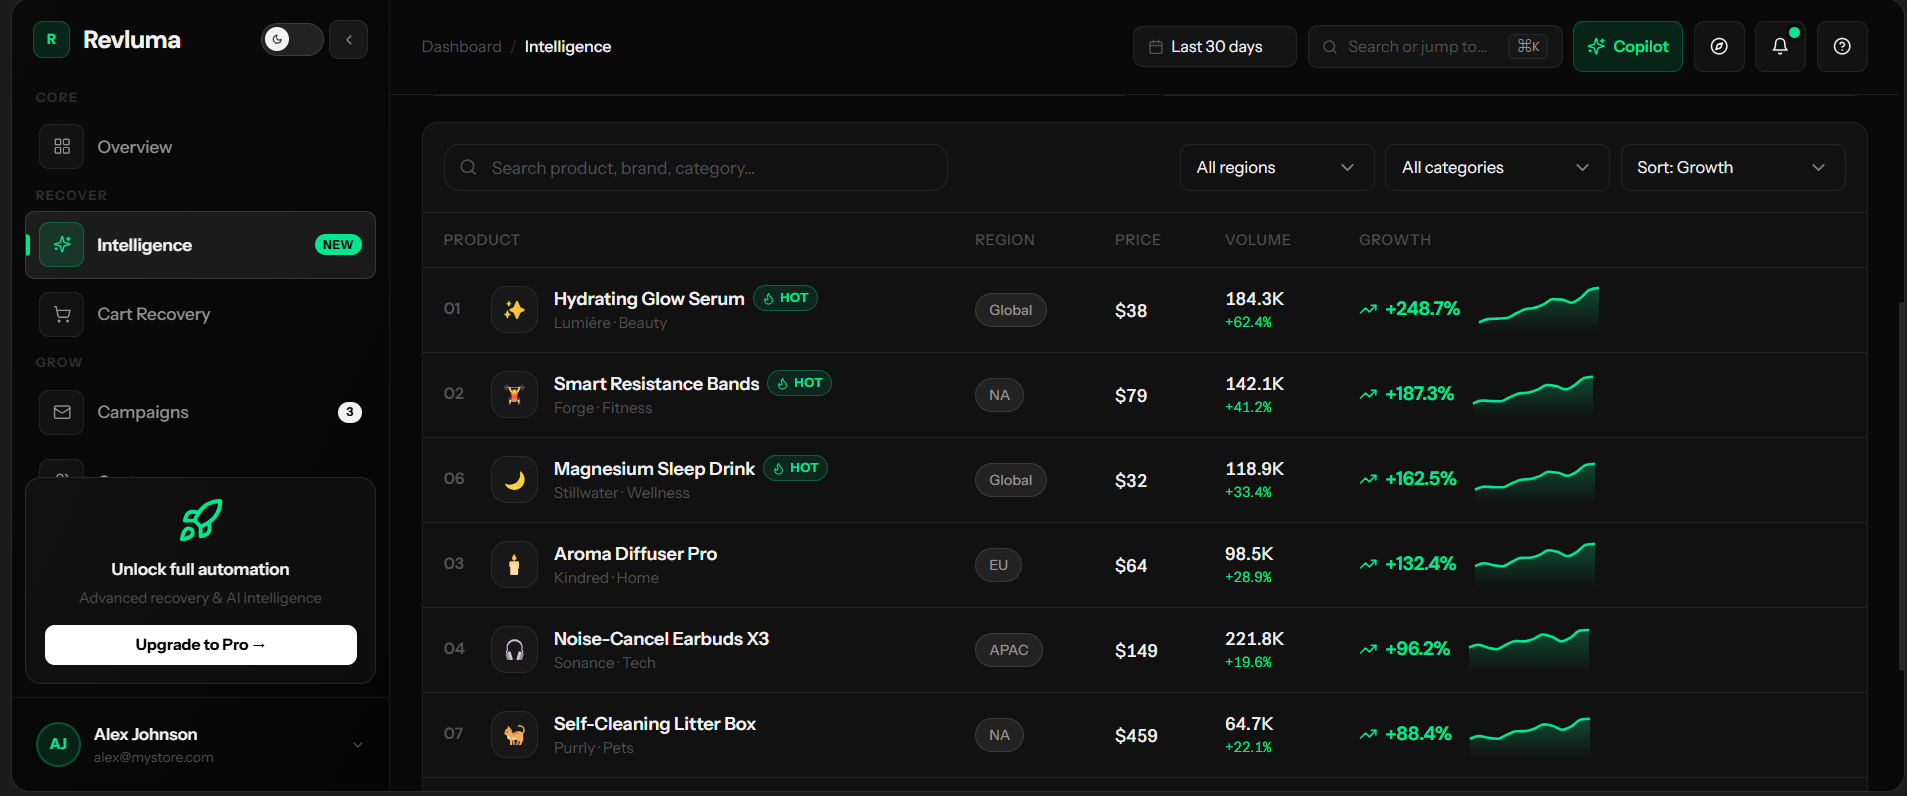Click the Revluma logo icon
Screen dimensions: 1907x796
[x=51, y=40]
